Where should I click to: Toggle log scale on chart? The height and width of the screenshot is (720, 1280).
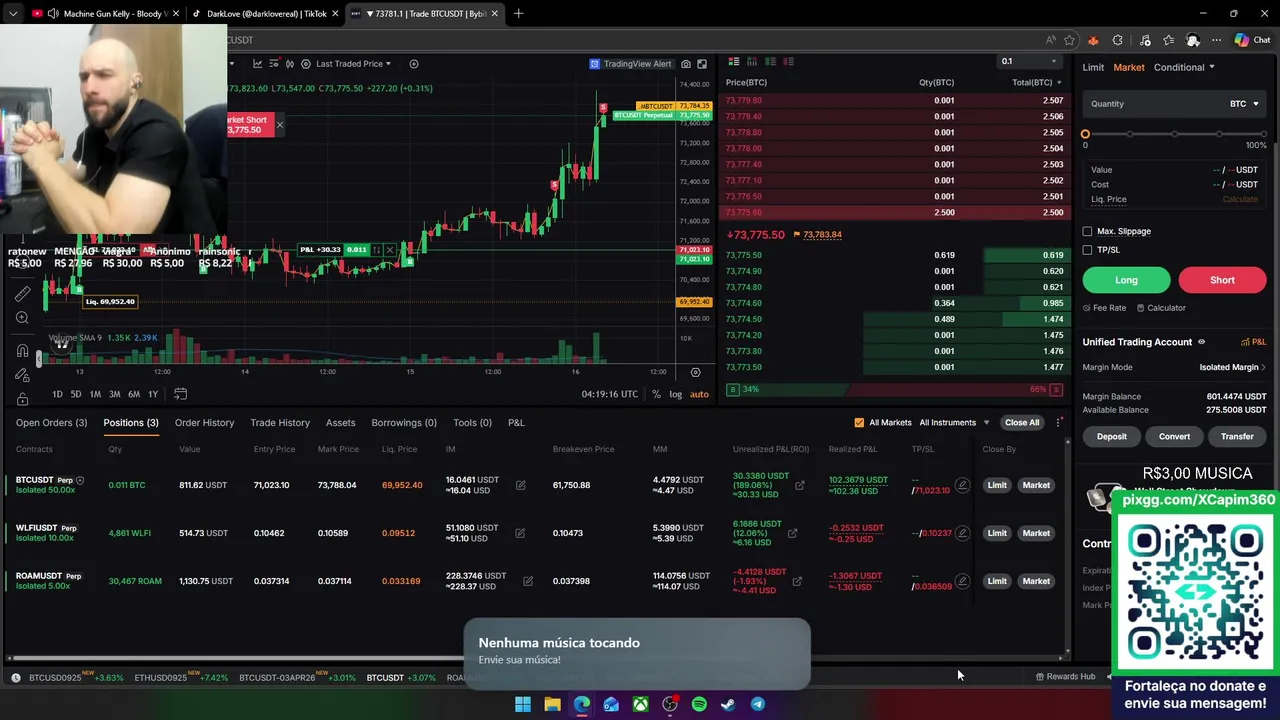point(676,394)
